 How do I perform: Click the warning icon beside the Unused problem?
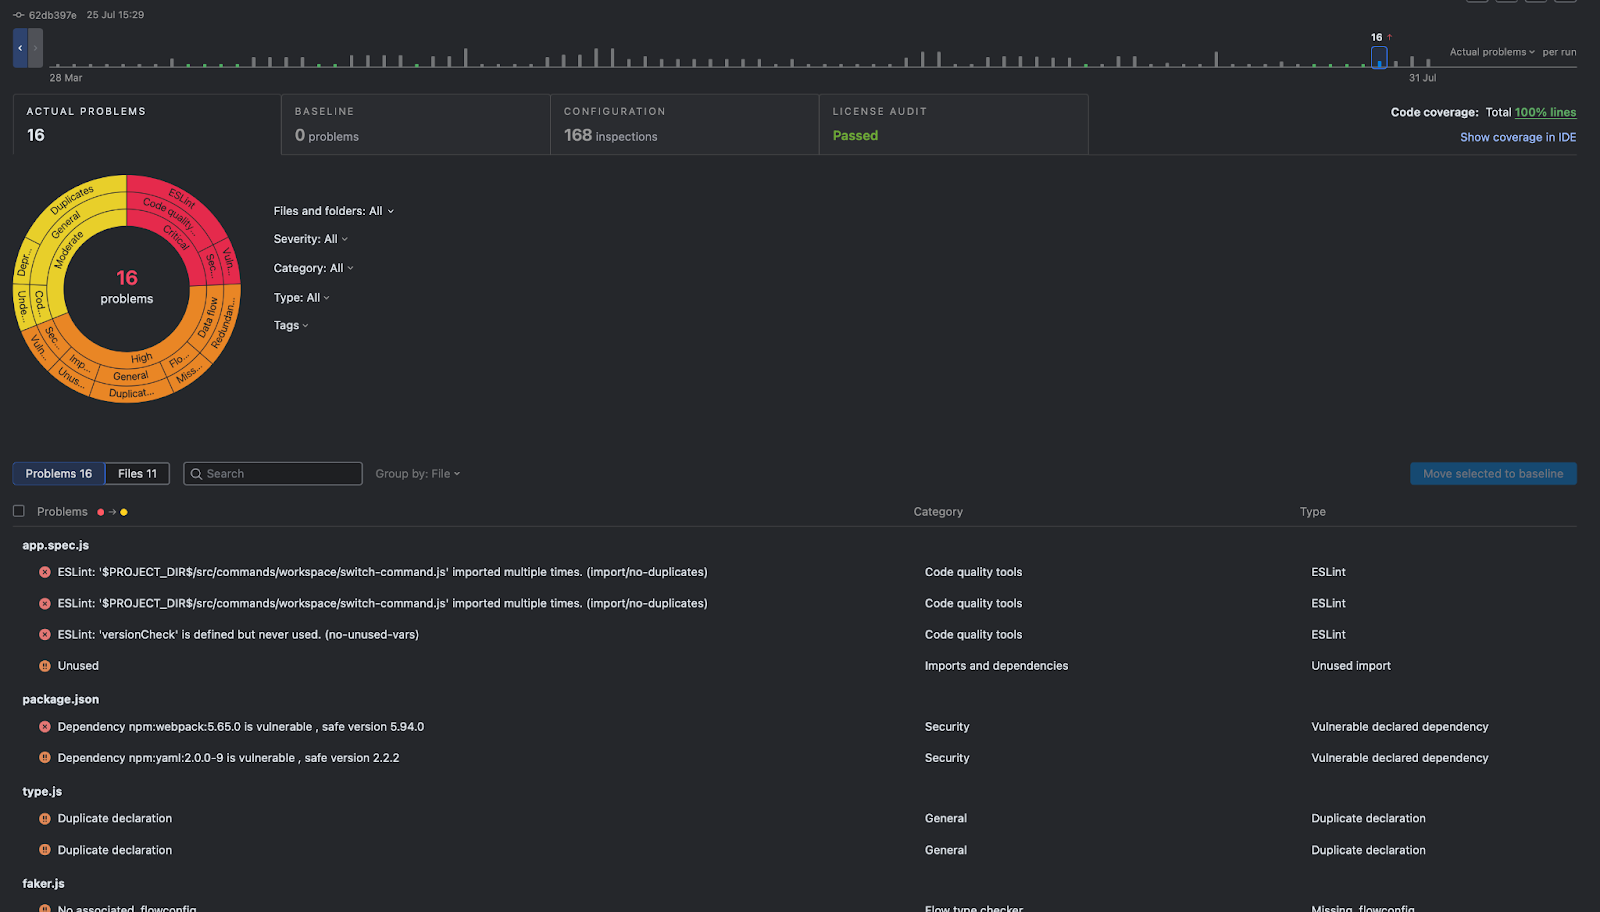[45, 666]
